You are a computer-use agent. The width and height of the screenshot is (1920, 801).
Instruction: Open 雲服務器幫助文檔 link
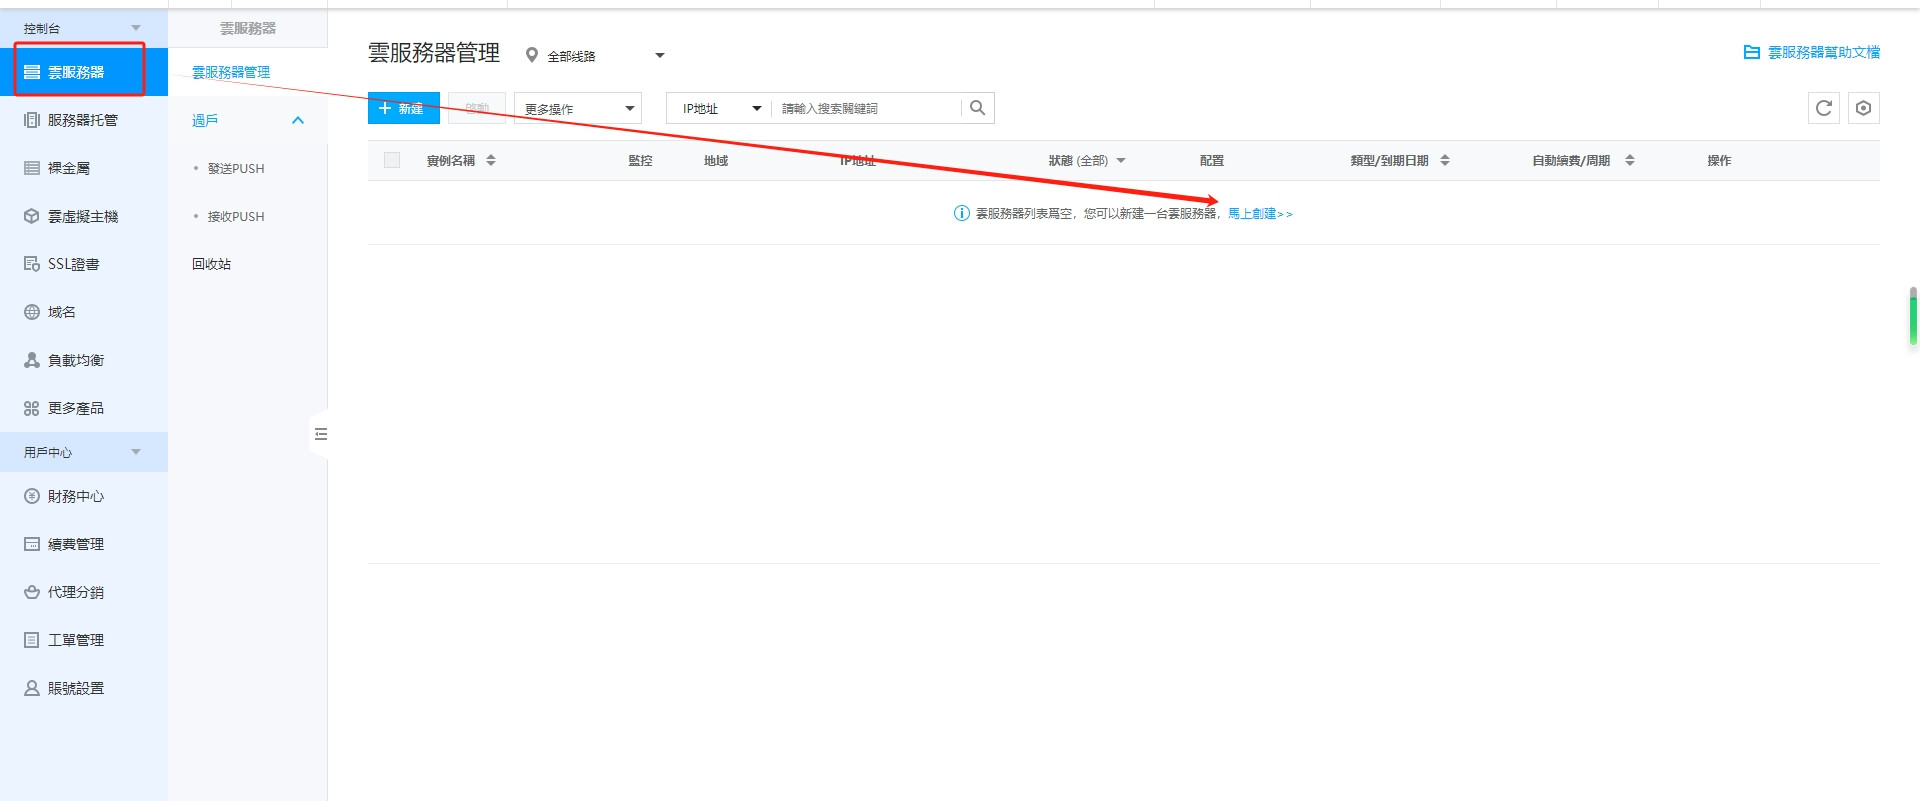(1824, 52)
